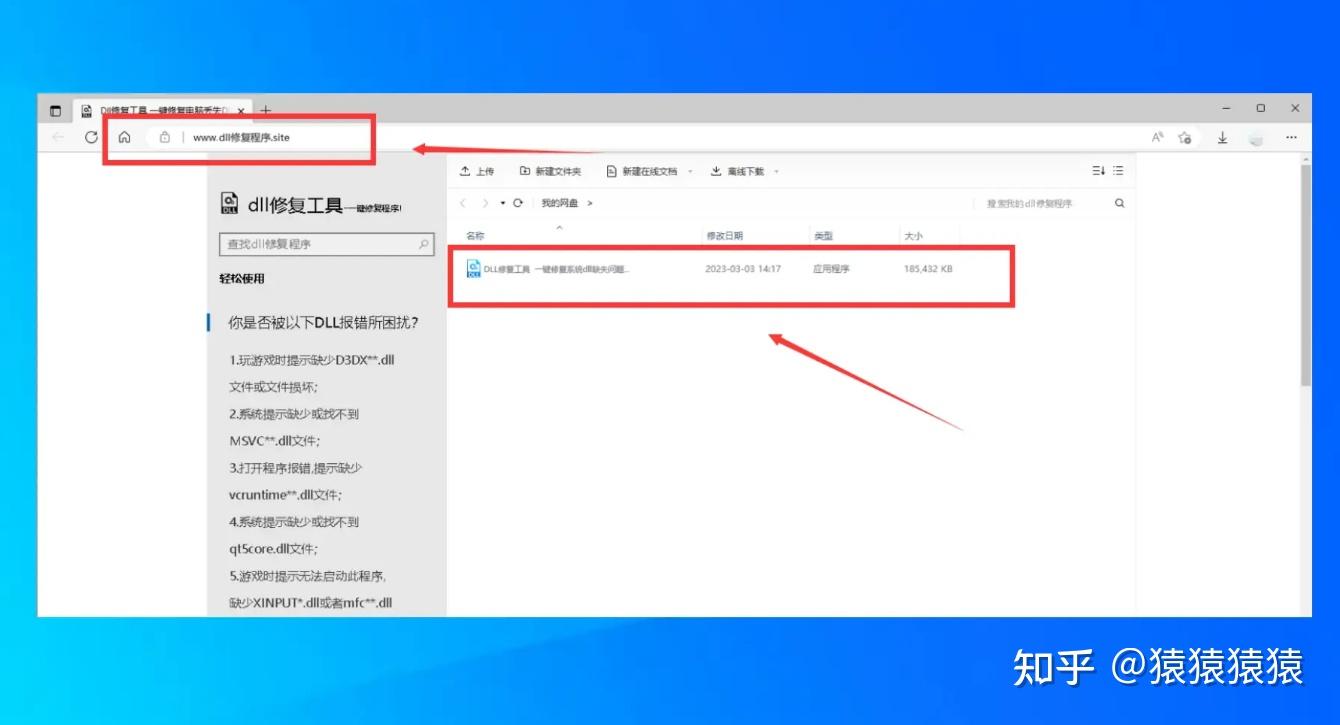This screenshot has width=1340, height=725.
Task: Click the 新建在线文档 new document icon
Action: tap(609, 171)
